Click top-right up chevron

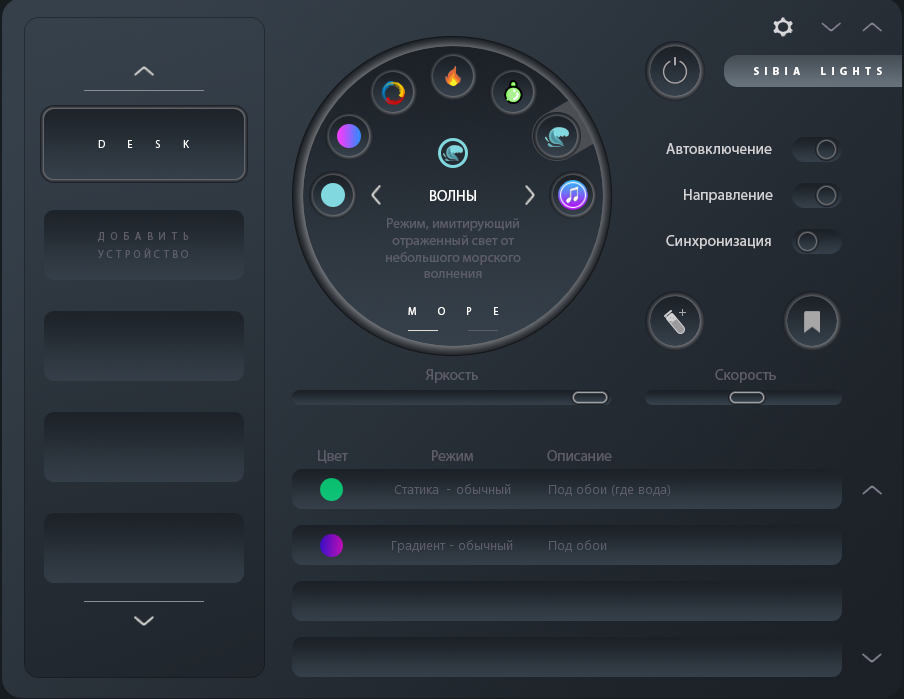(x=872, y=27)
